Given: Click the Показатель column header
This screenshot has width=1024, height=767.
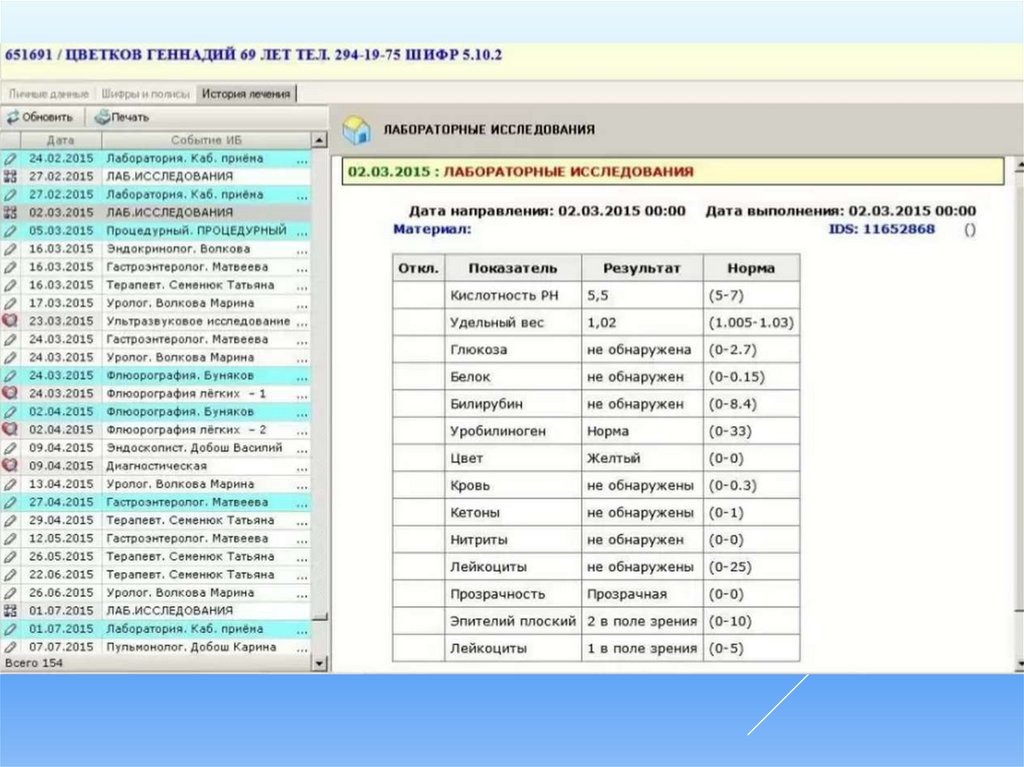Looking at the screenshot, I should (x=513, y=269).
